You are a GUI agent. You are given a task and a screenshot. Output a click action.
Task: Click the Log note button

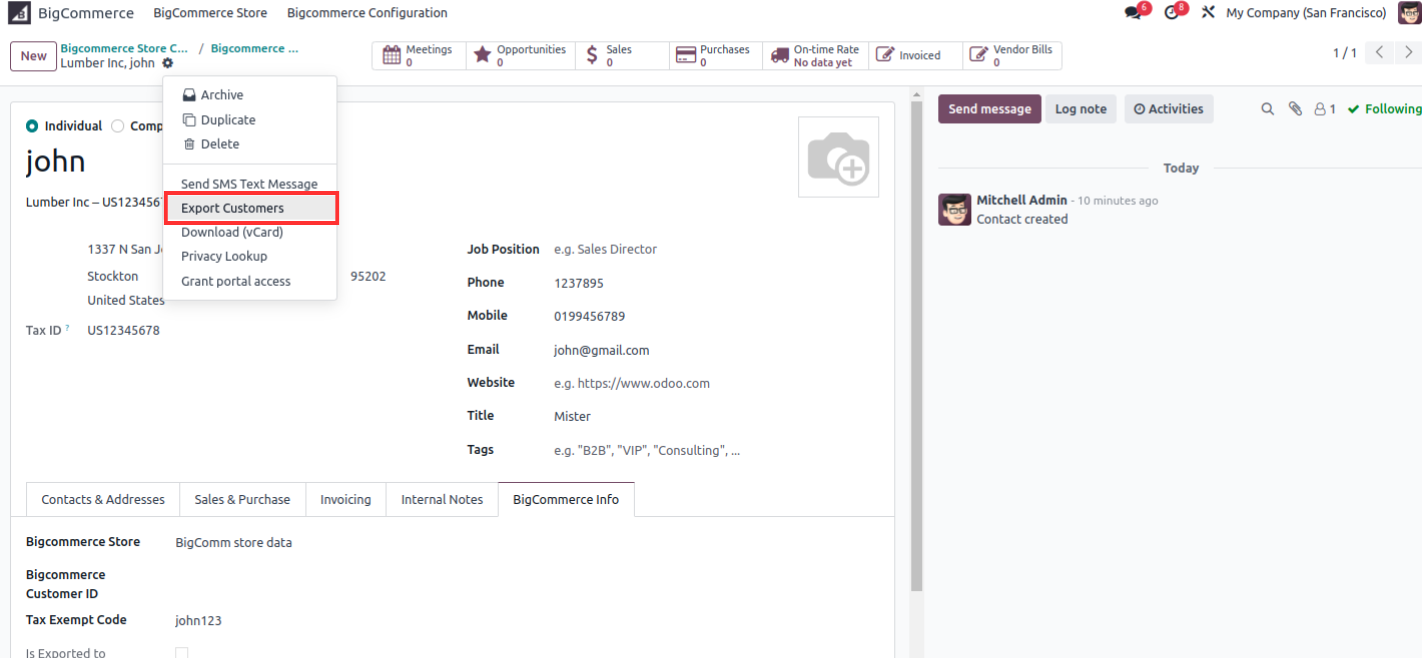(1080, 109)
